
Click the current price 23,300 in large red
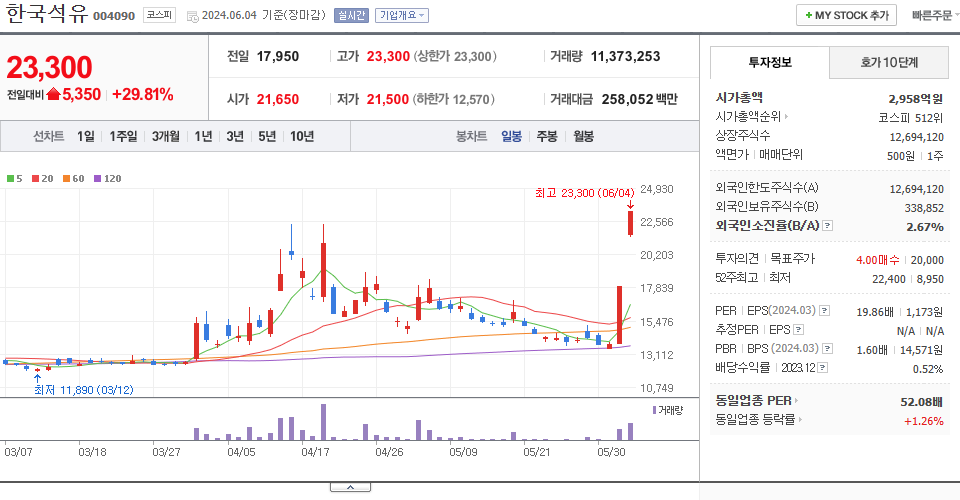(49, 67)
